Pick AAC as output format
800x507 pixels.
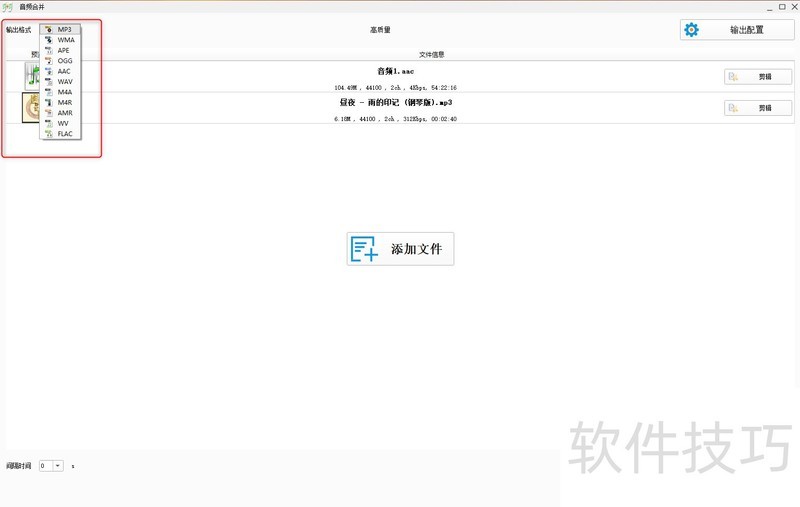click(60, 71)
